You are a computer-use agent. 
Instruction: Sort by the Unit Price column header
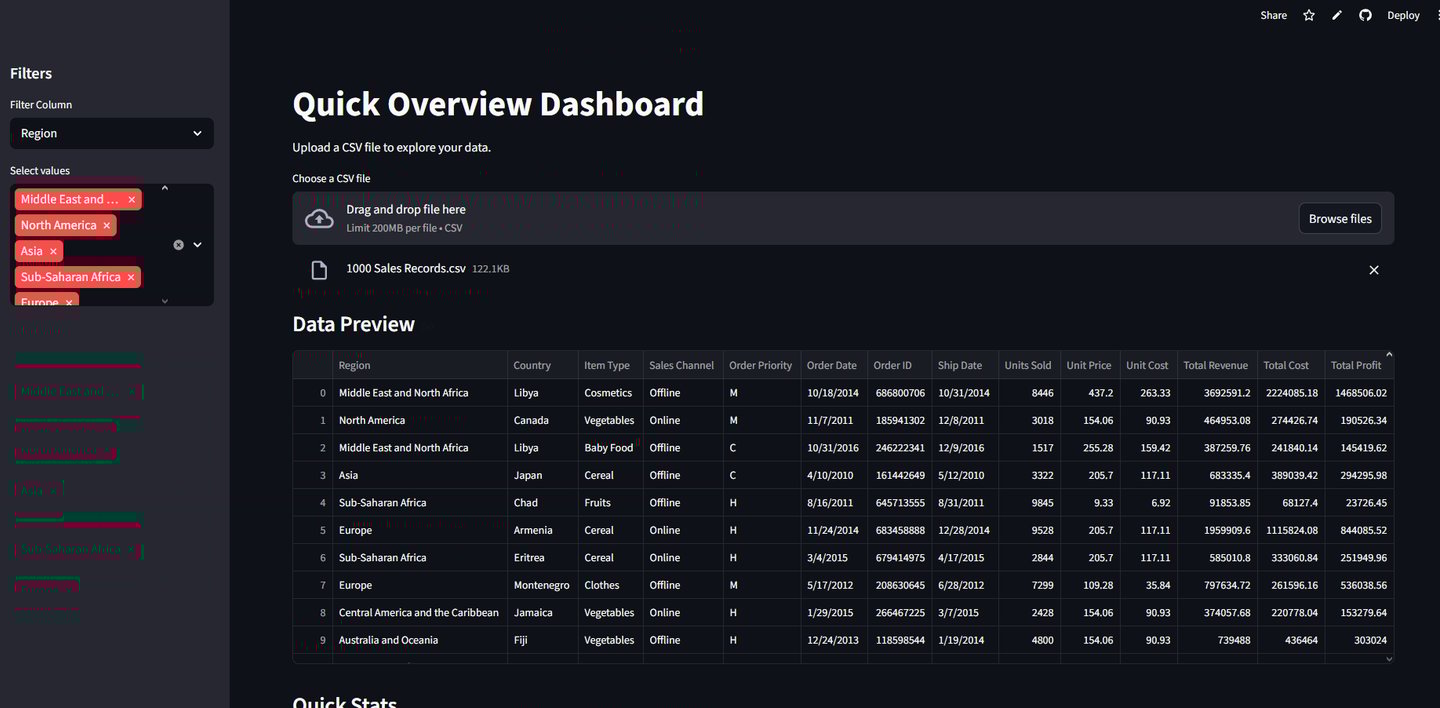(x=1090, y=365)
